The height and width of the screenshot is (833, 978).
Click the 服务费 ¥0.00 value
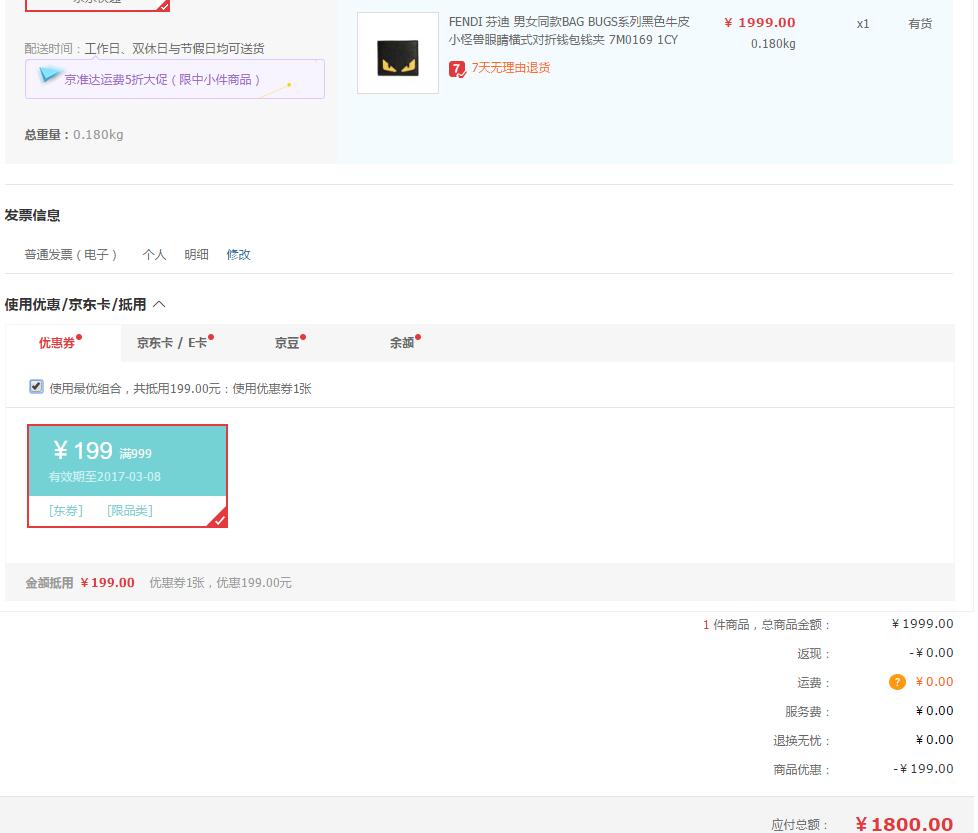934,711
